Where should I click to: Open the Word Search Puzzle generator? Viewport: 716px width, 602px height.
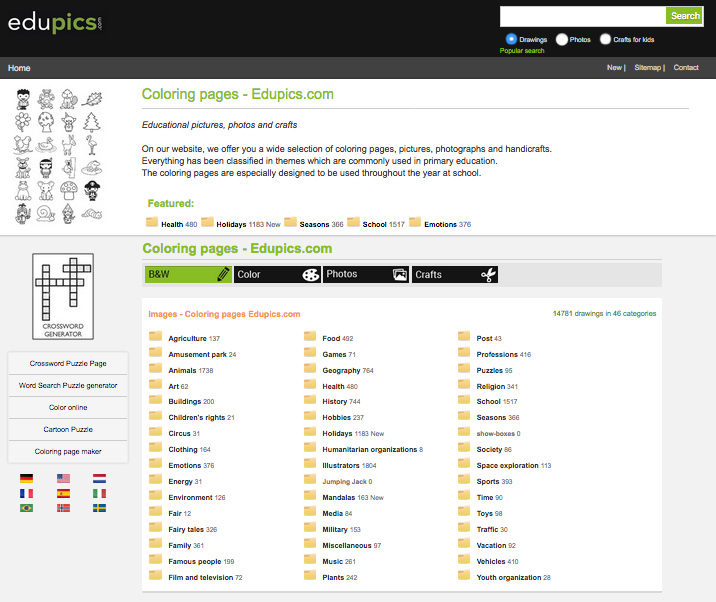coord(68,385)
